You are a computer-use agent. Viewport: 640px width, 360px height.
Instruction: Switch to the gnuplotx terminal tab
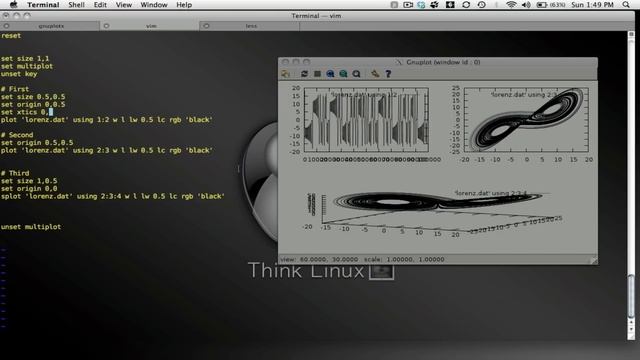tap(50, 26)
